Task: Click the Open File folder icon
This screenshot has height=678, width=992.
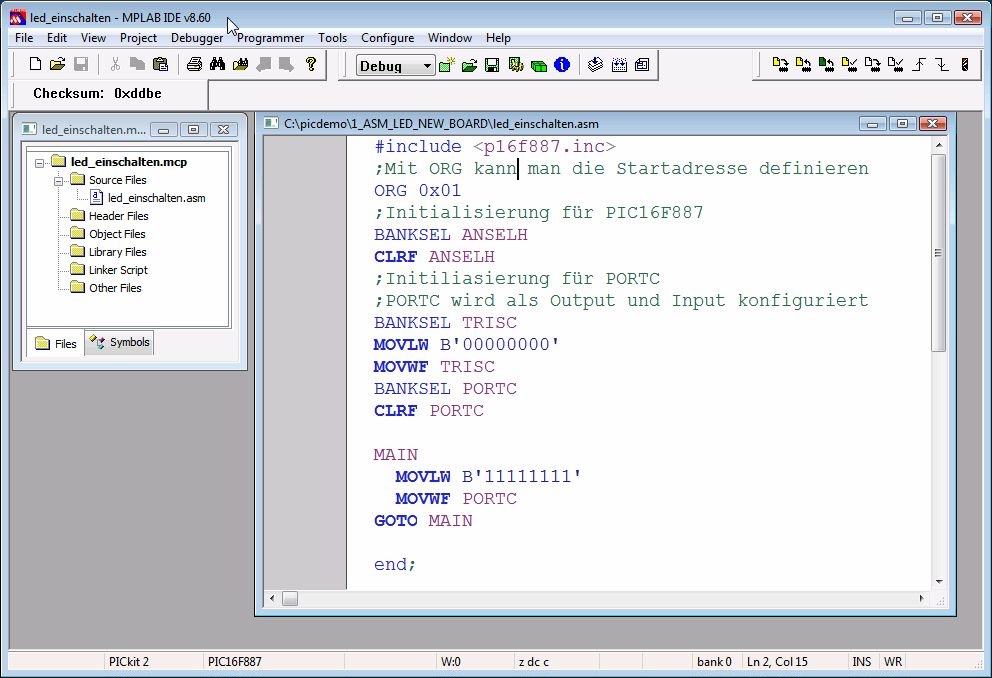Action: (x=58, y=64)
